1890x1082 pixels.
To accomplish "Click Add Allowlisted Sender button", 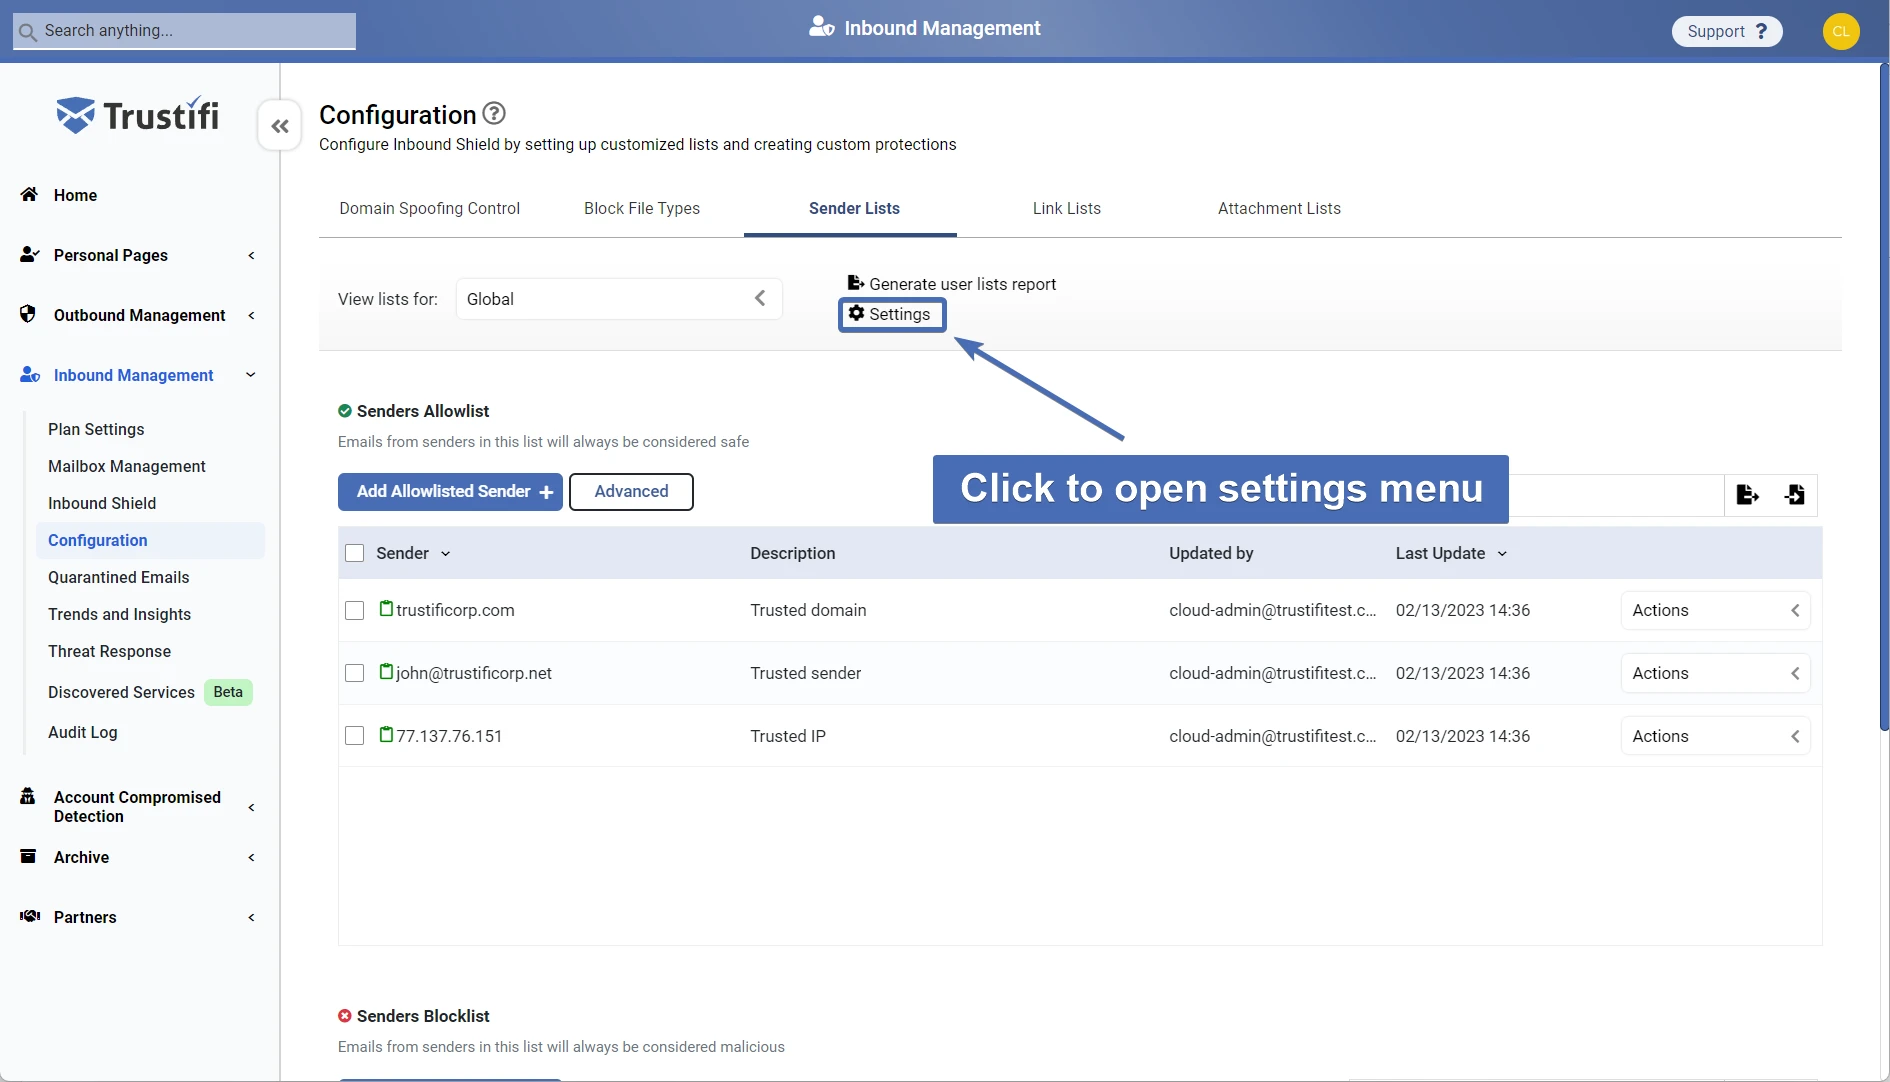I will tap(450, 492).
